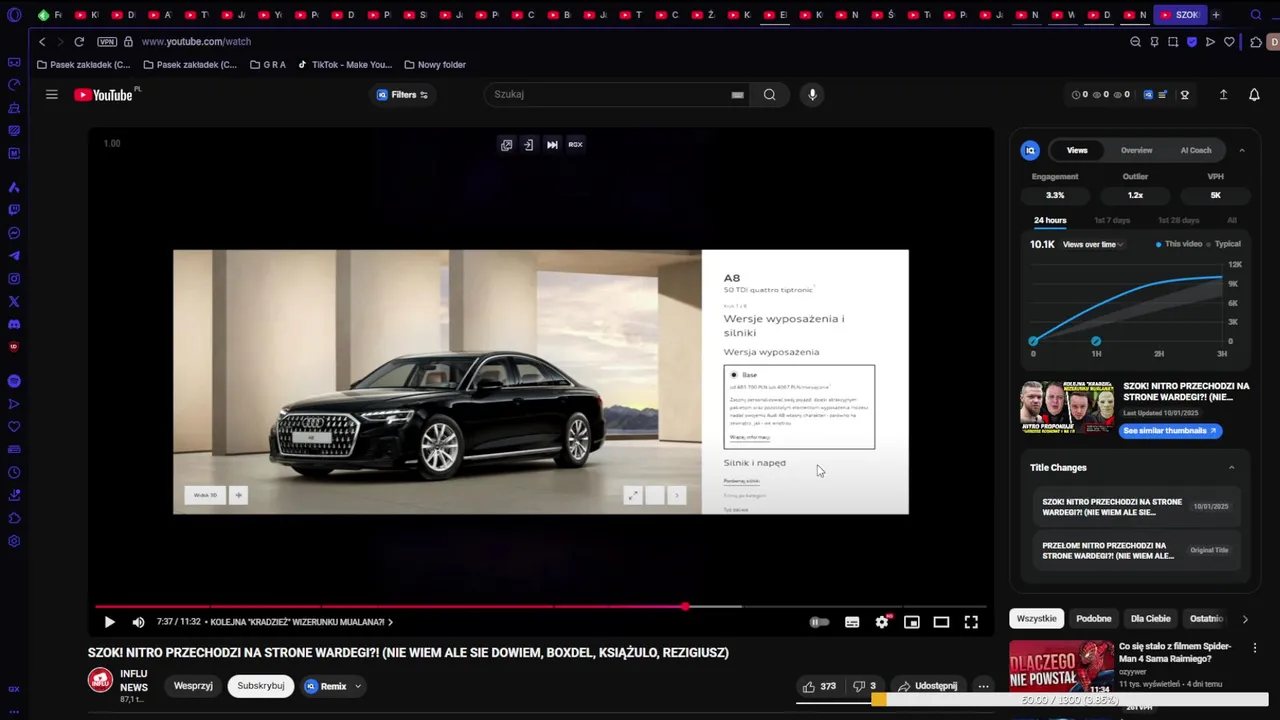Mute the video volume

[x=138, y=622]
